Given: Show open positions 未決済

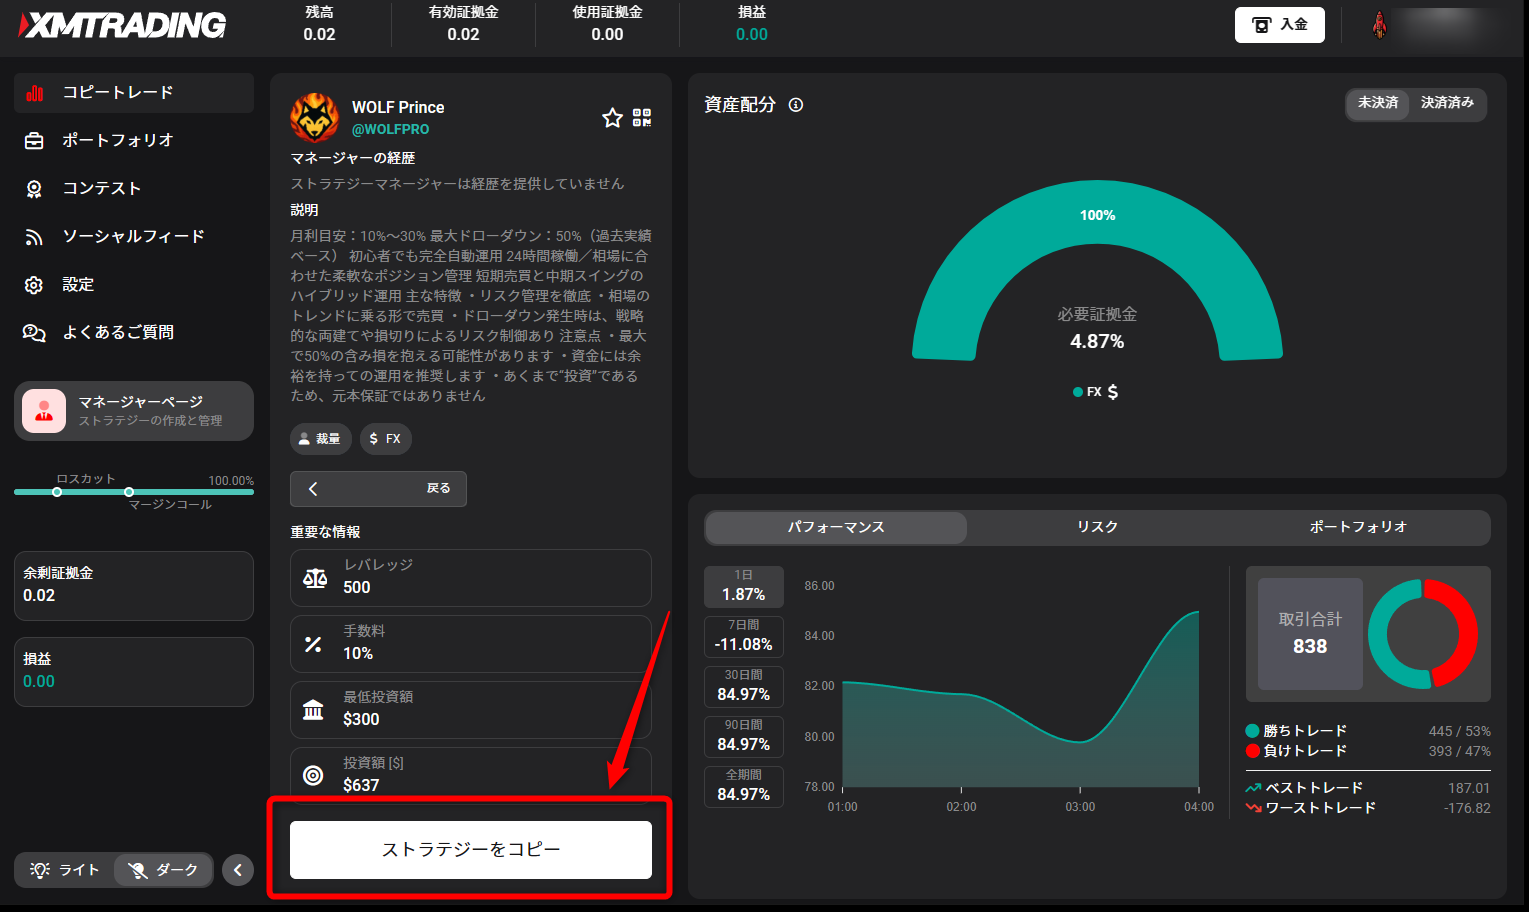Looking at the screenshot, I should (1378, 103).
